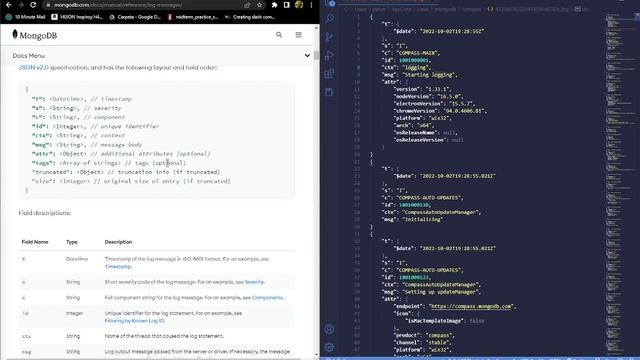The image size is (640, 360).
Task: Expand the Docs Menu chevron
Action: click(307, 56)
